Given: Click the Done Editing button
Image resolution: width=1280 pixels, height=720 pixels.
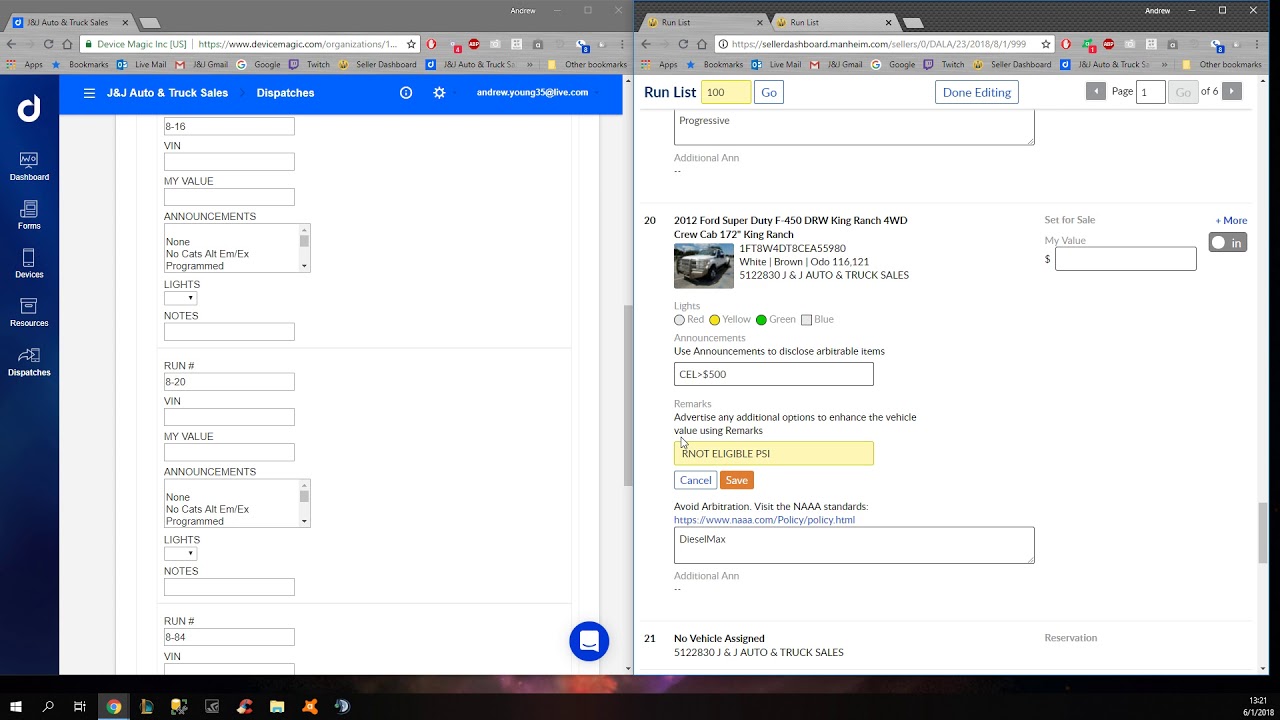Looking at the screenshot, I should (x=977, y=92).
